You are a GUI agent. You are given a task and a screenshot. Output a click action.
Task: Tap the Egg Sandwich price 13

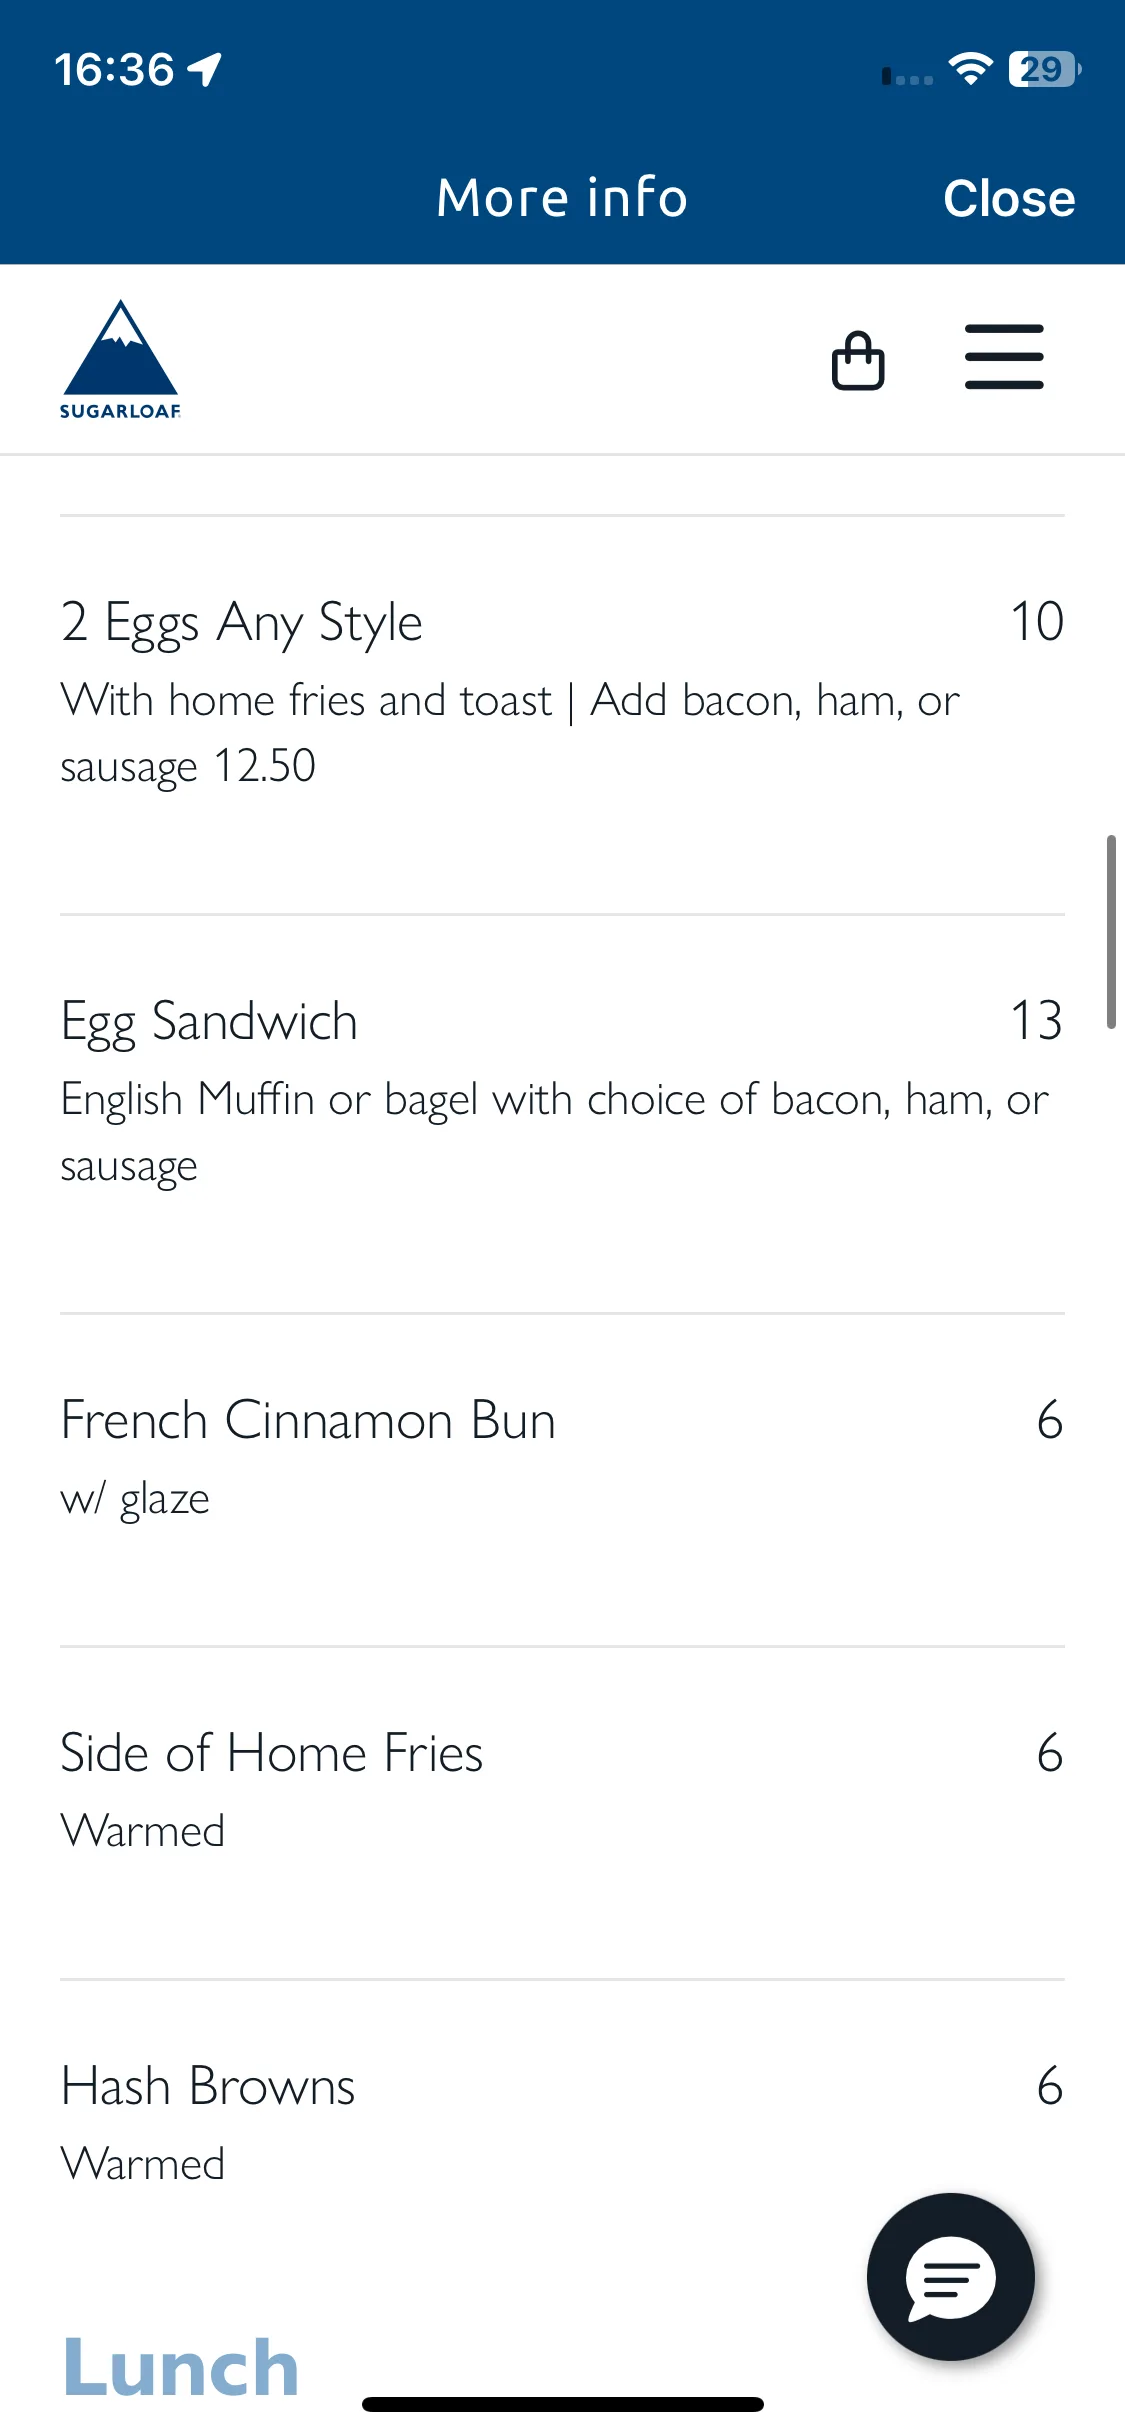[1036, 1020]
